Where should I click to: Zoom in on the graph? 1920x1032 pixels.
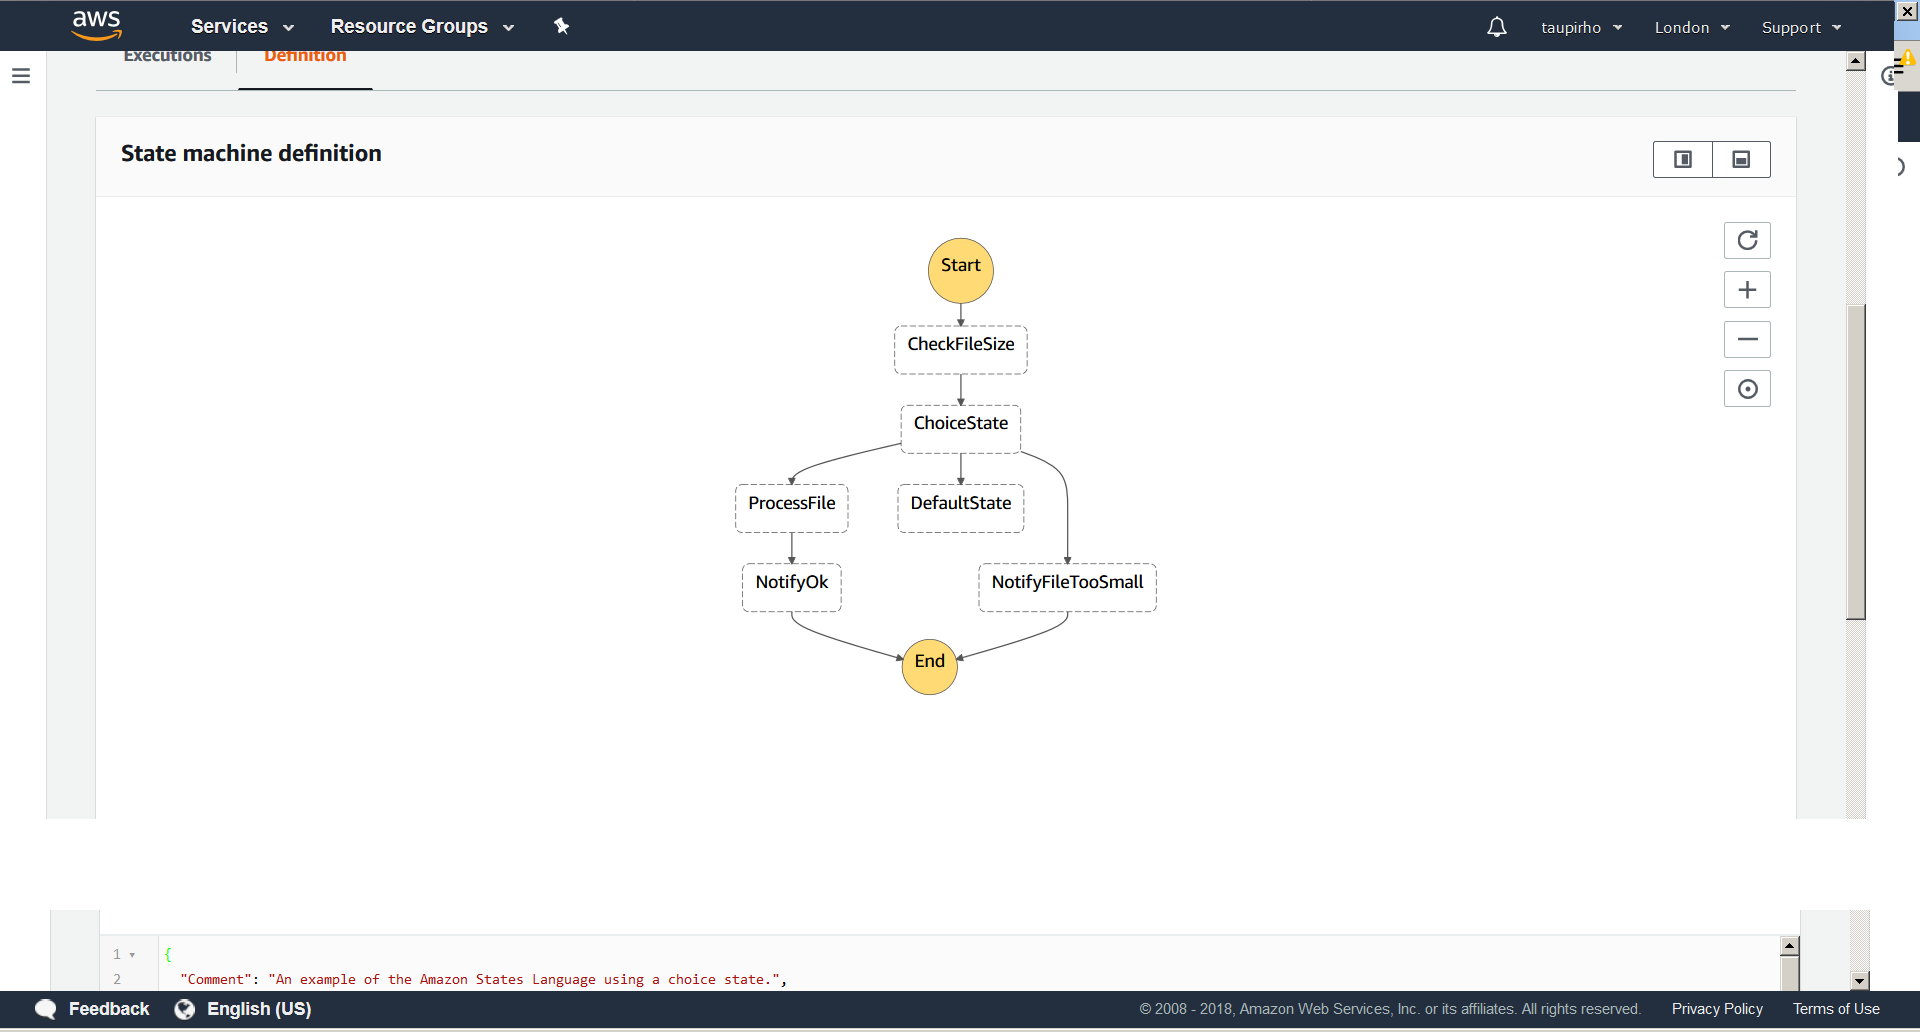(1747, 290)
